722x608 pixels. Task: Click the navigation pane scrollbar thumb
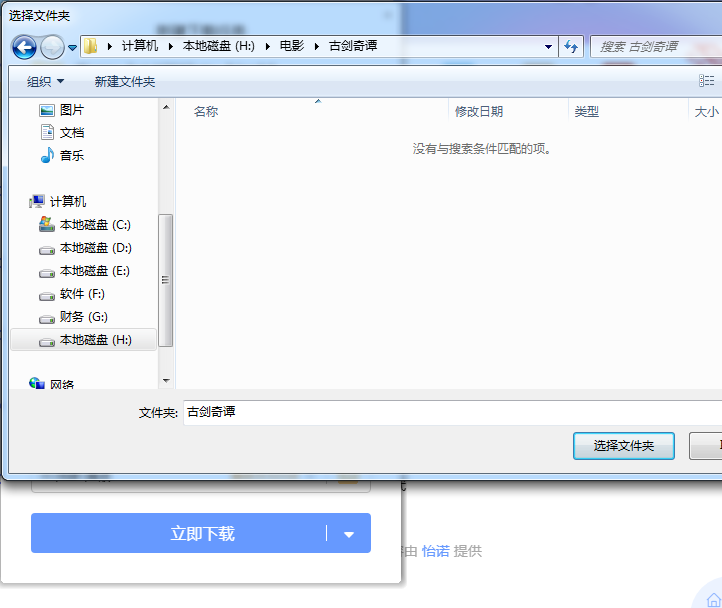click(x=166, y=280)
